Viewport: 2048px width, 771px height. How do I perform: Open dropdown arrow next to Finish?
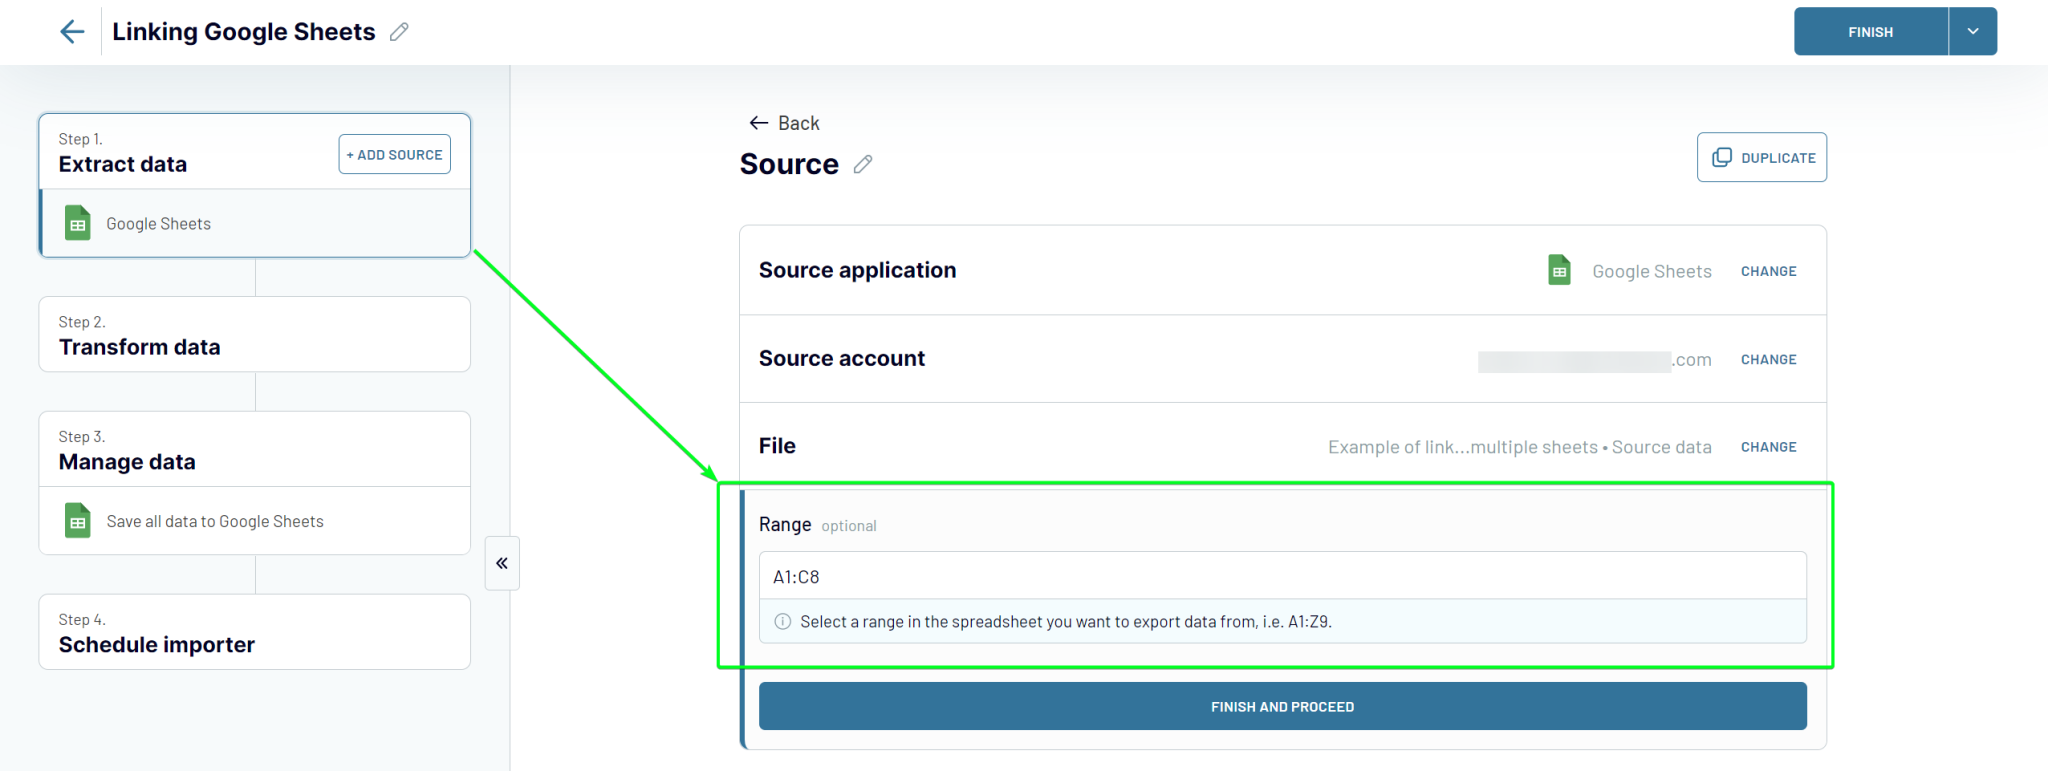click(x=1973, y=31)
